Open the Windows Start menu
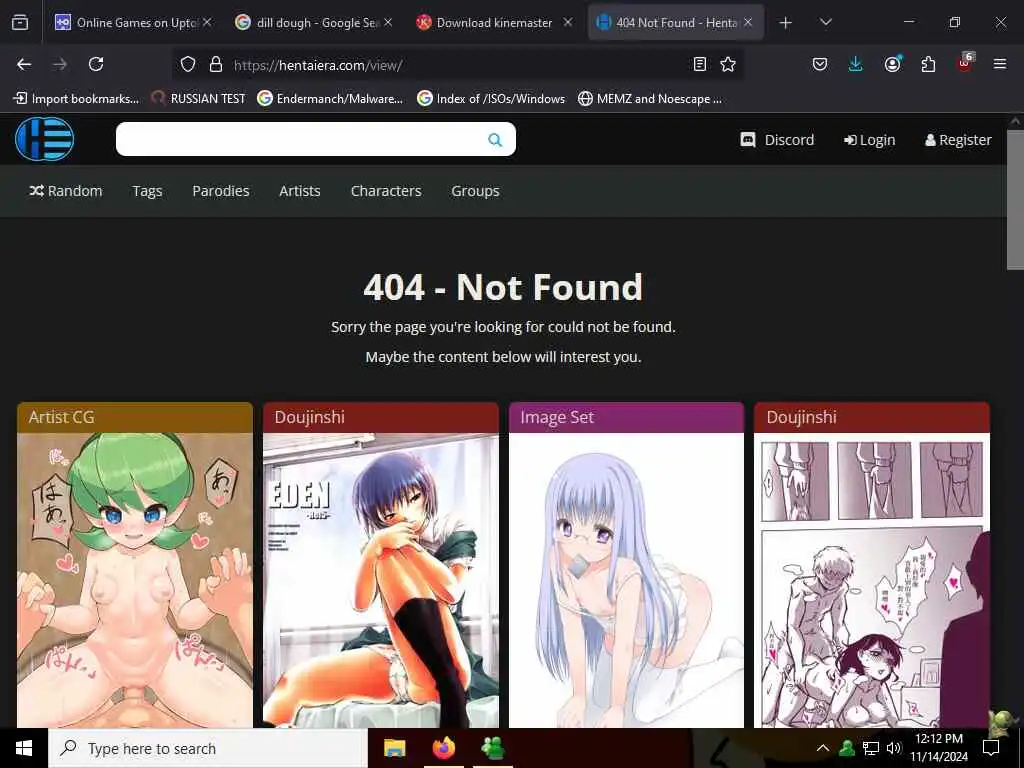 click(x=24, y=748)
